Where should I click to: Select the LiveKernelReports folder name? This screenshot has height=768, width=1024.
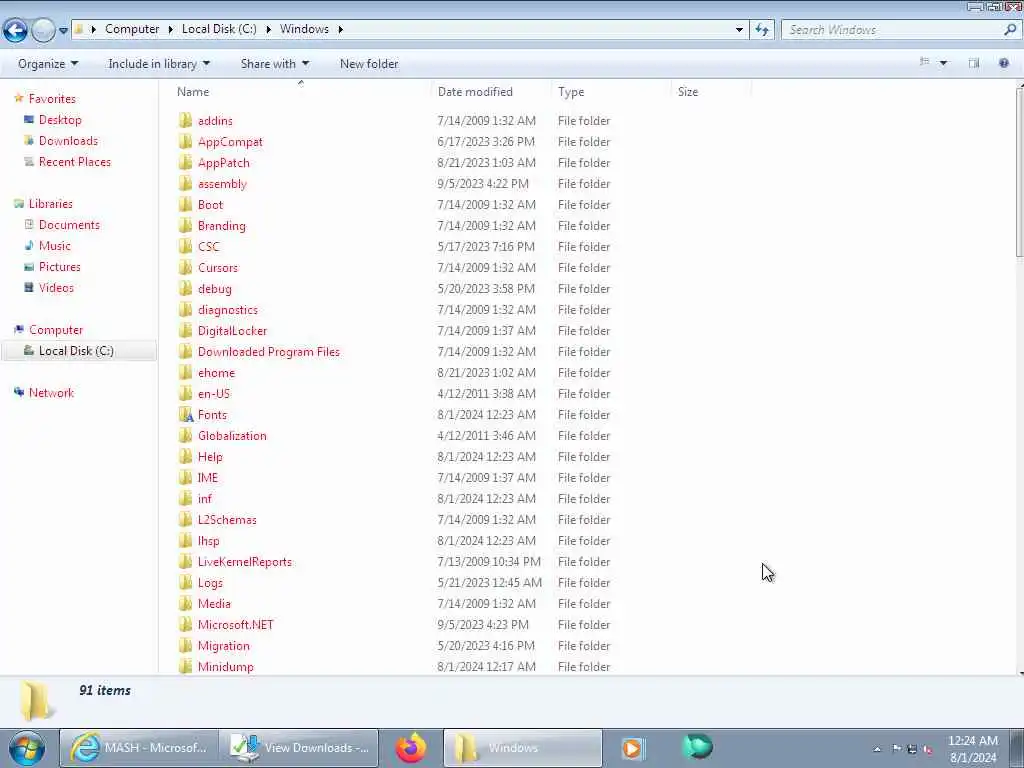click(244, 562)
